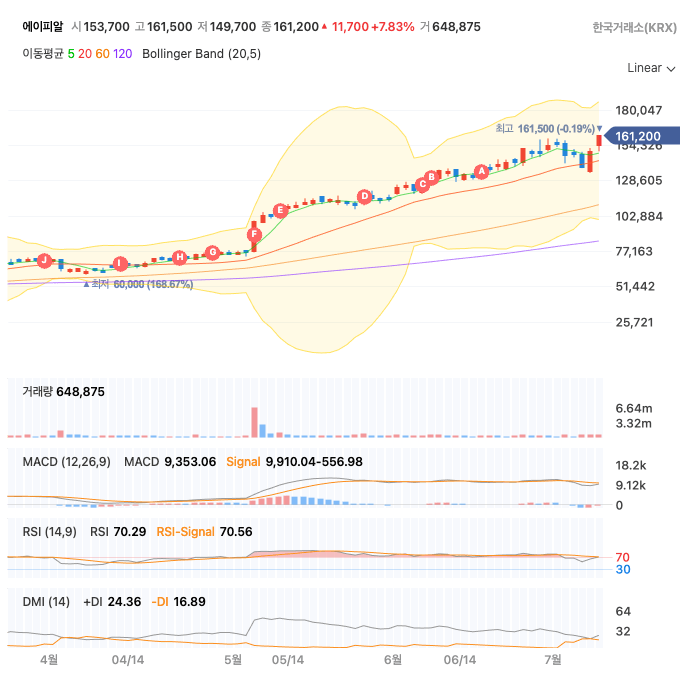Click the tallest volume bar in May

click(254, 422)
